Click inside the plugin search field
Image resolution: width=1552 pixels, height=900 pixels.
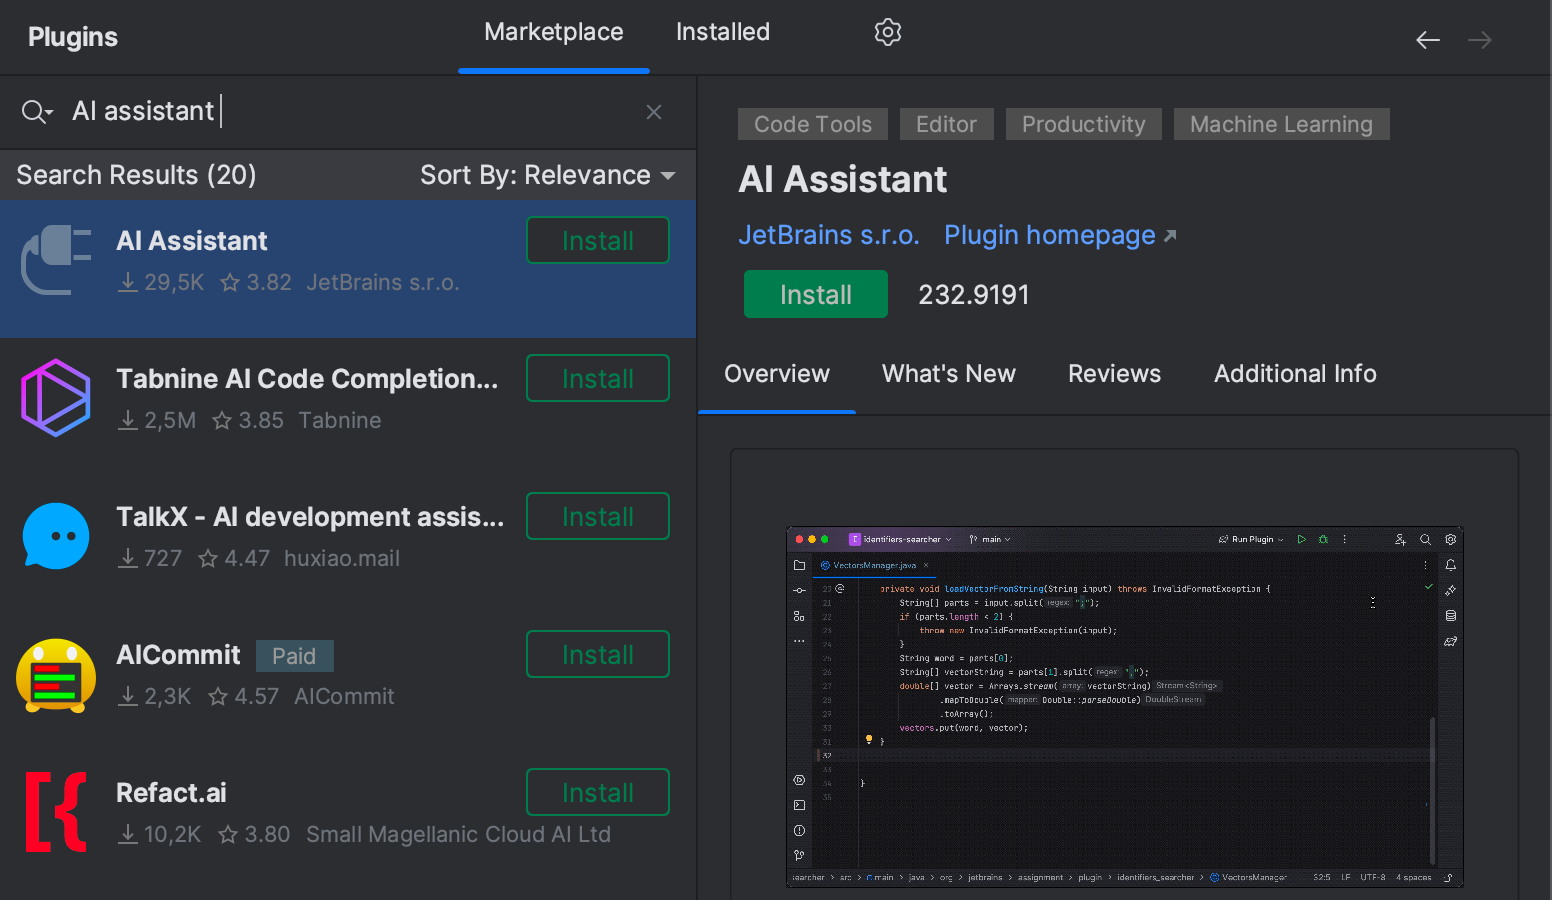300,111
